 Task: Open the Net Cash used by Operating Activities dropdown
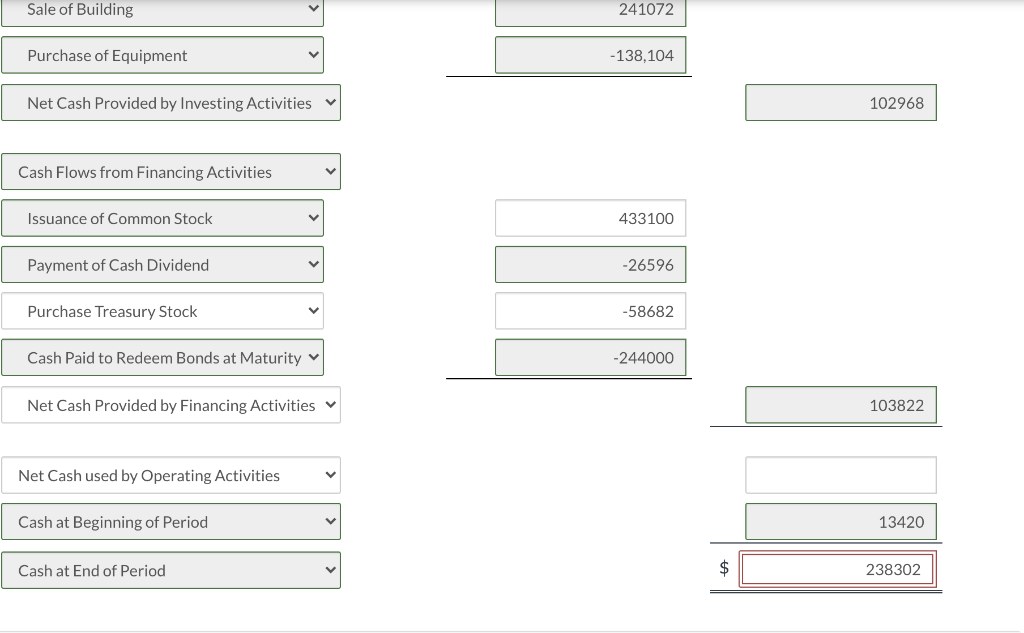[x=171, y=475]
